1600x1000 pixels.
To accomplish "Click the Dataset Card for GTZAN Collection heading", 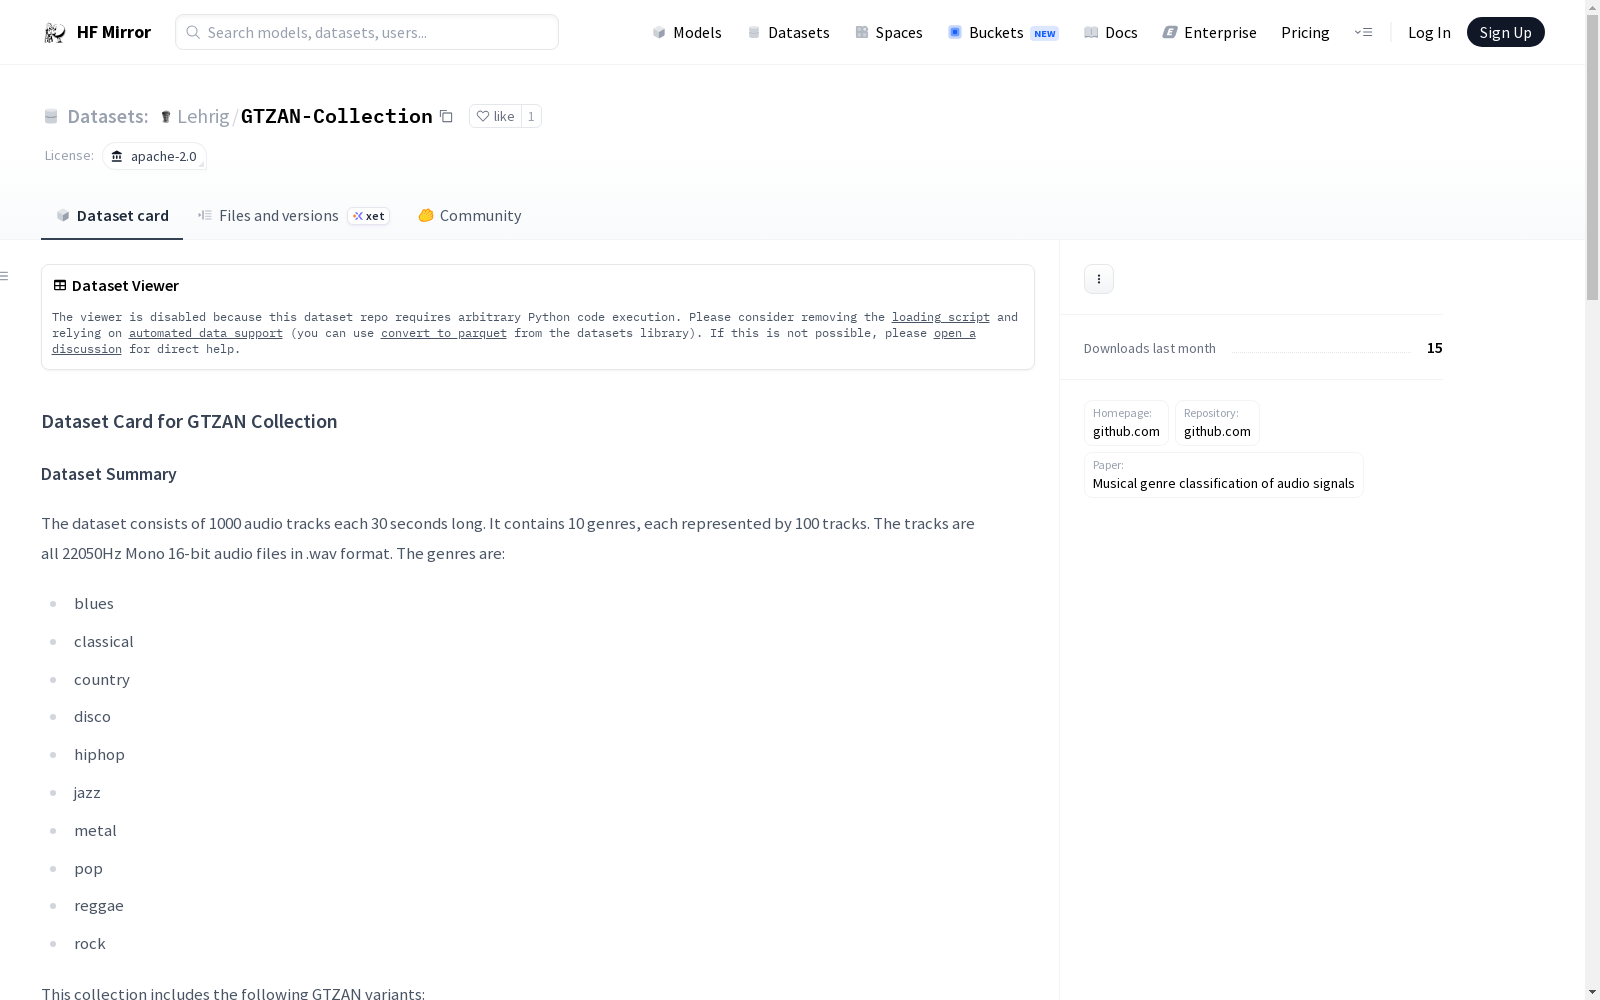I will pyautogui.click(x=189, y=421).
